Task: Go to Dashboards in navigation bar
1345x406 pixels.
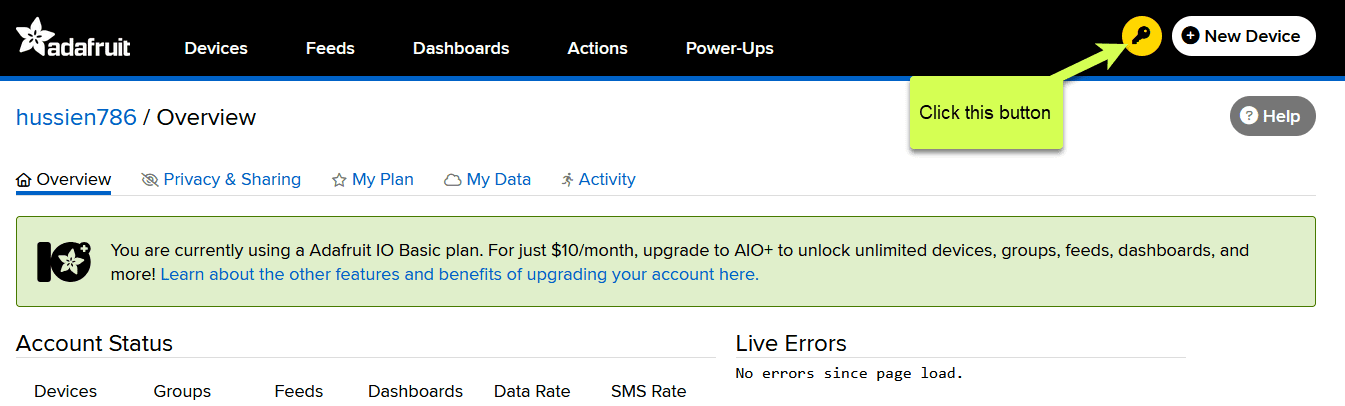Action: (x=461, y=48)
